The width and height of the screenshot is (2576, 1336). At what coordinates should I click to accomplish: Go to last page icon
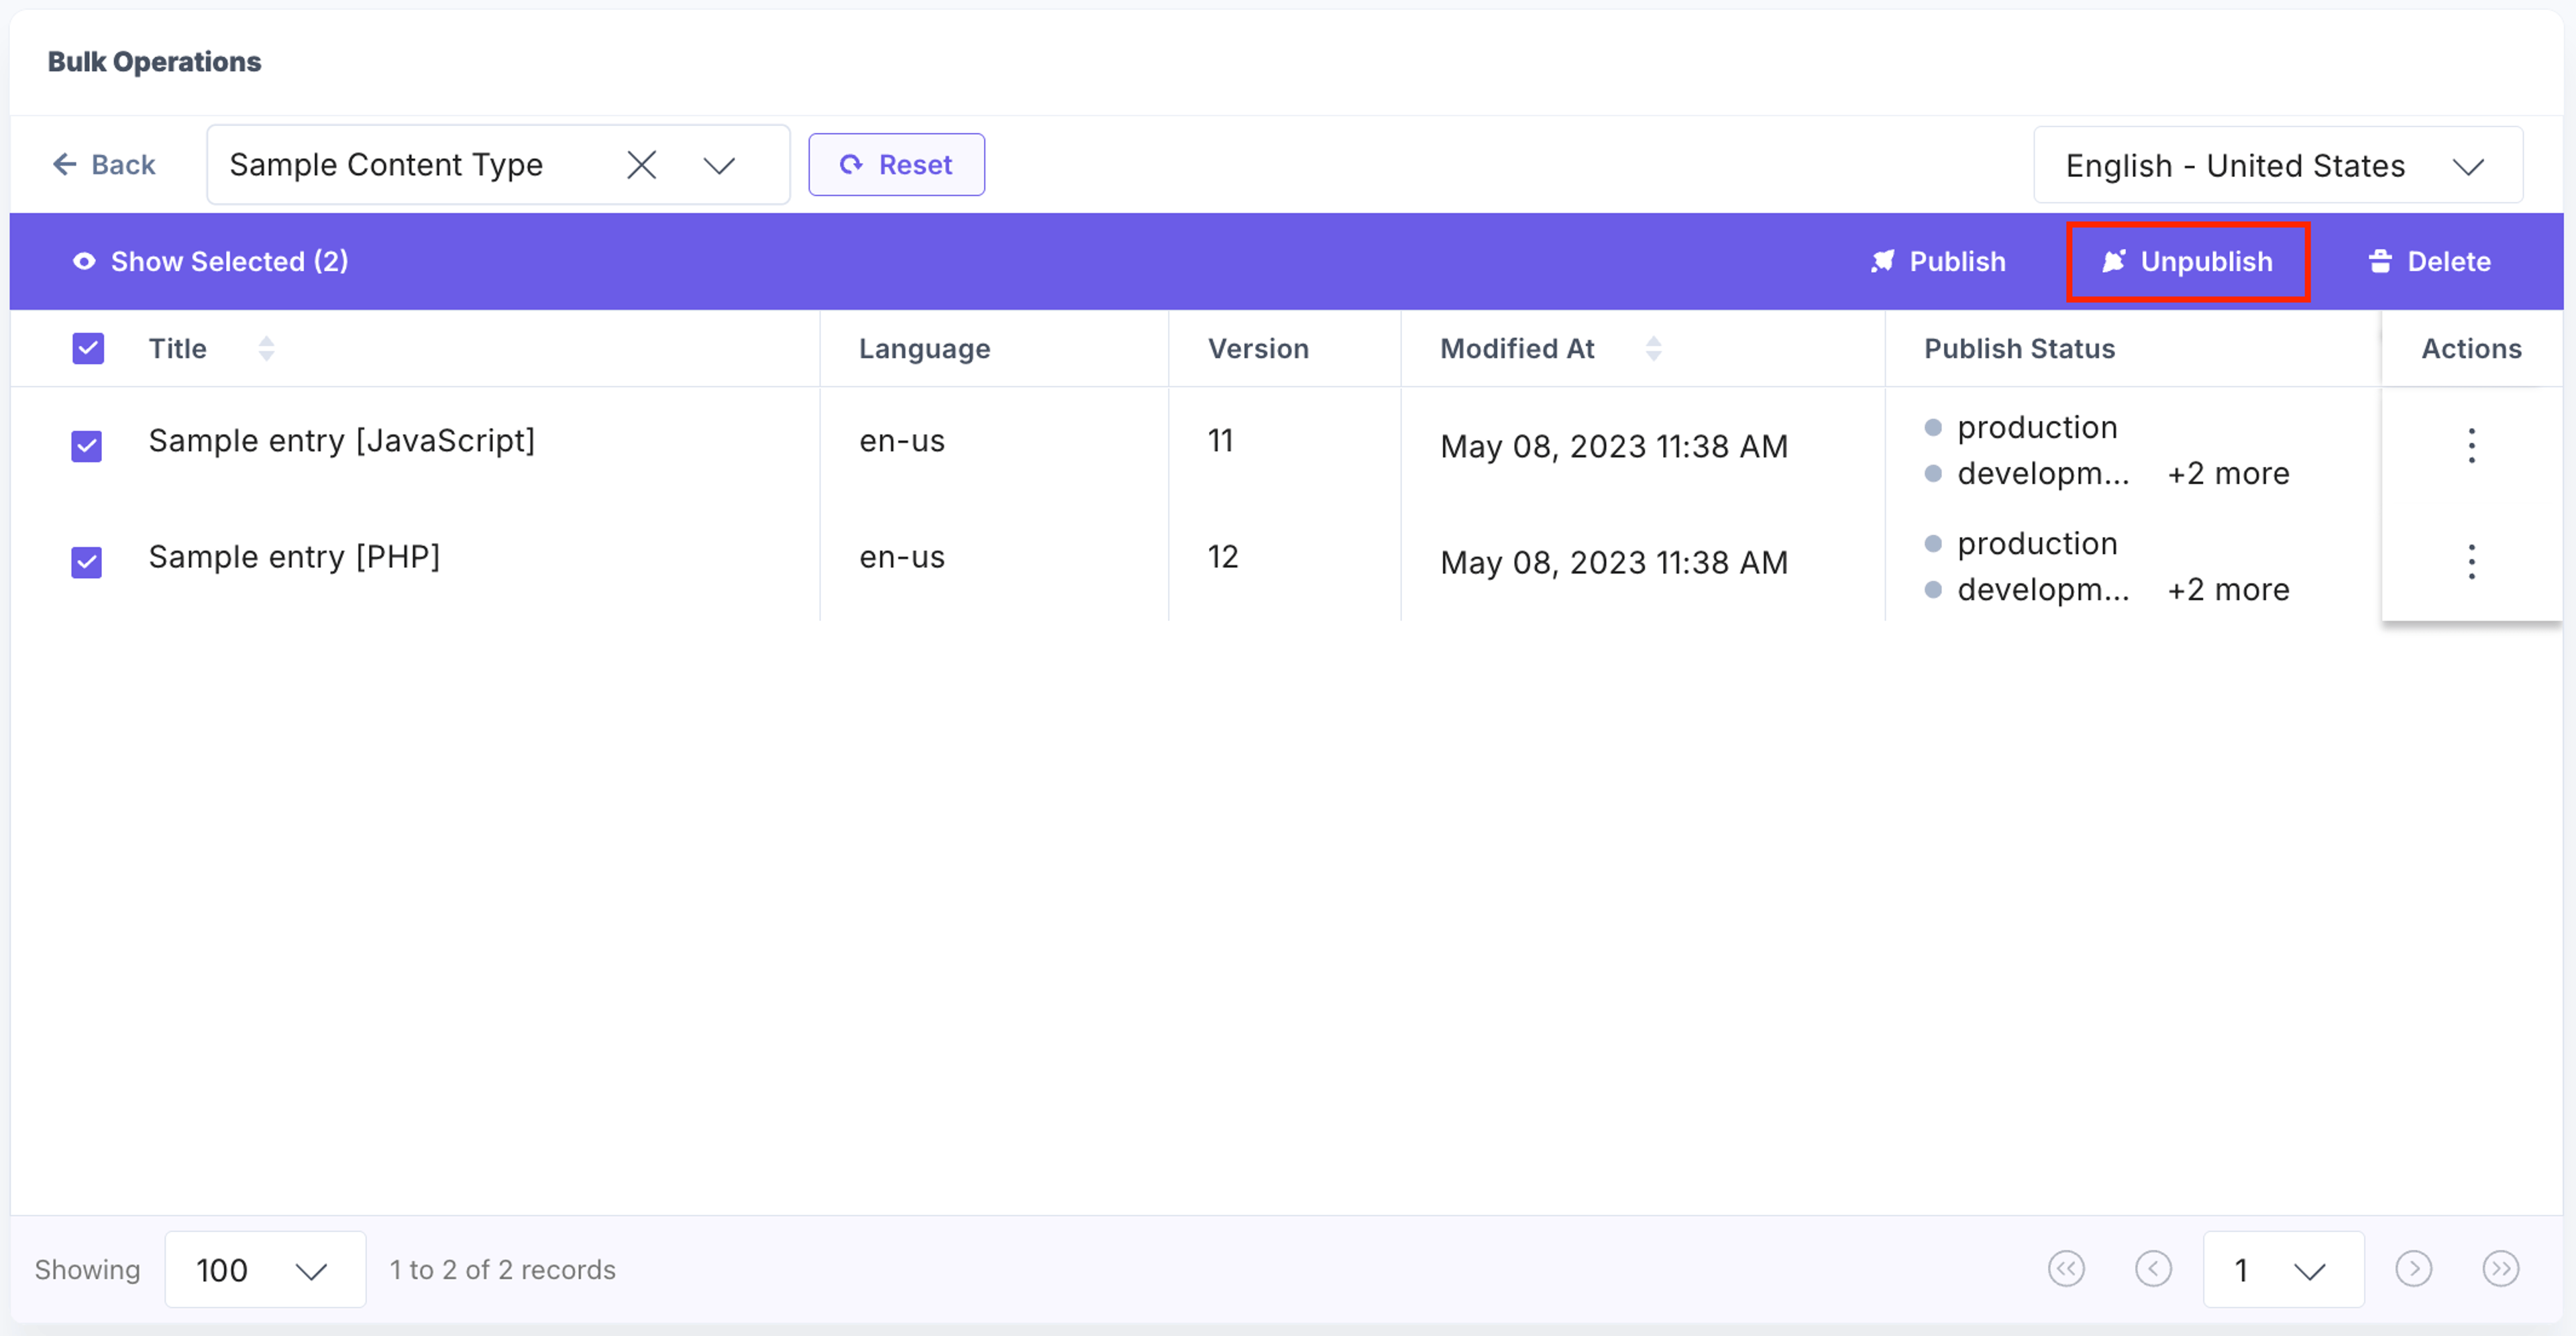(2501, 1269)
